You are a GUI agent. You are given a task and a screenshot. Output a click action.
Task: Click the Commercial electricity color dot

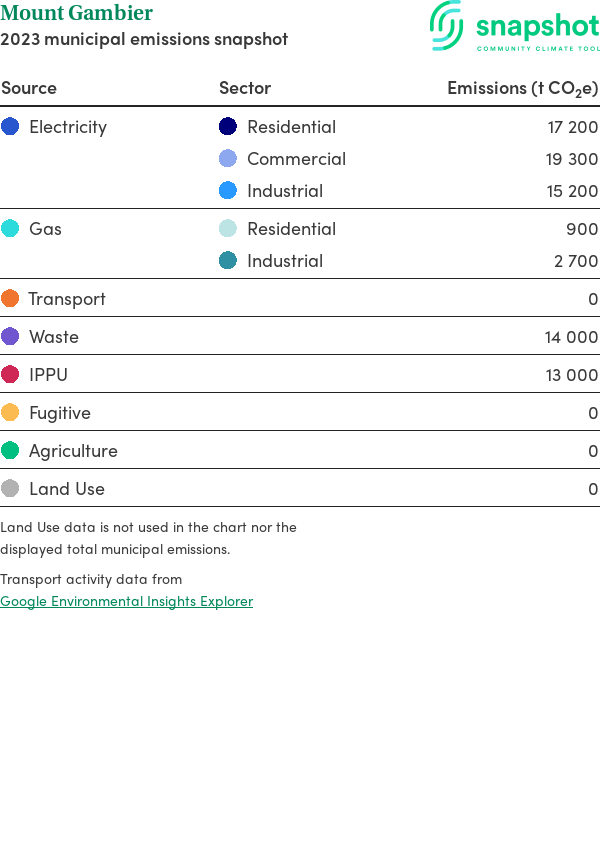tap(228, 159)
